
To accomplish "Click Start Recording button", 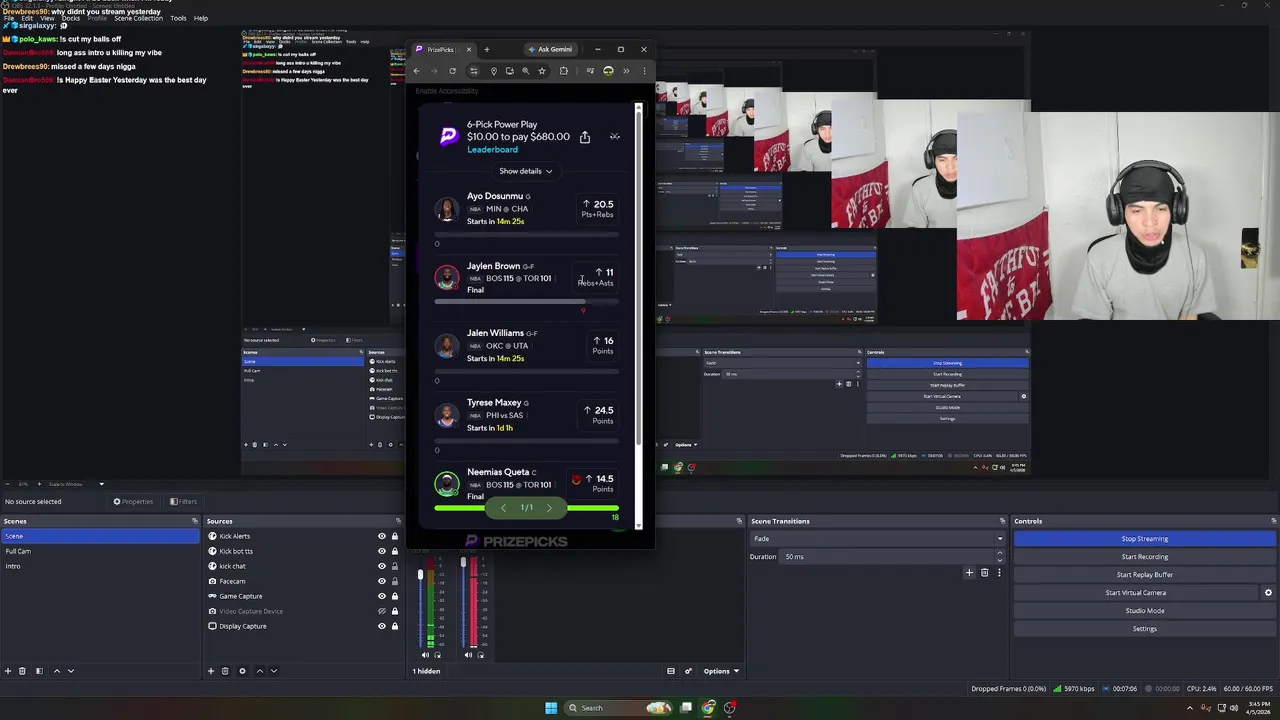I will point(1144,557).
